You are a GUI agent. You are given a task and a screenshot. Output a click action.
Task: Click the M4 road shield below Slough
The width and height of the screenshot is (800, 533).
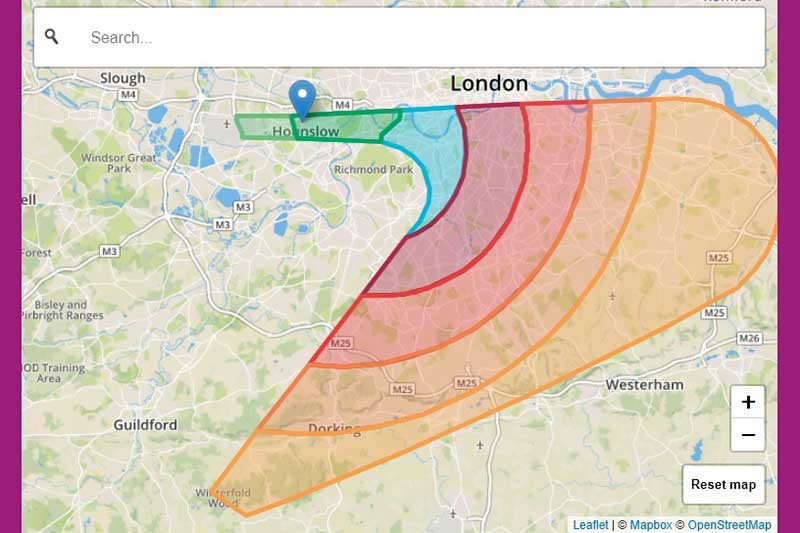tap(128, 94)
